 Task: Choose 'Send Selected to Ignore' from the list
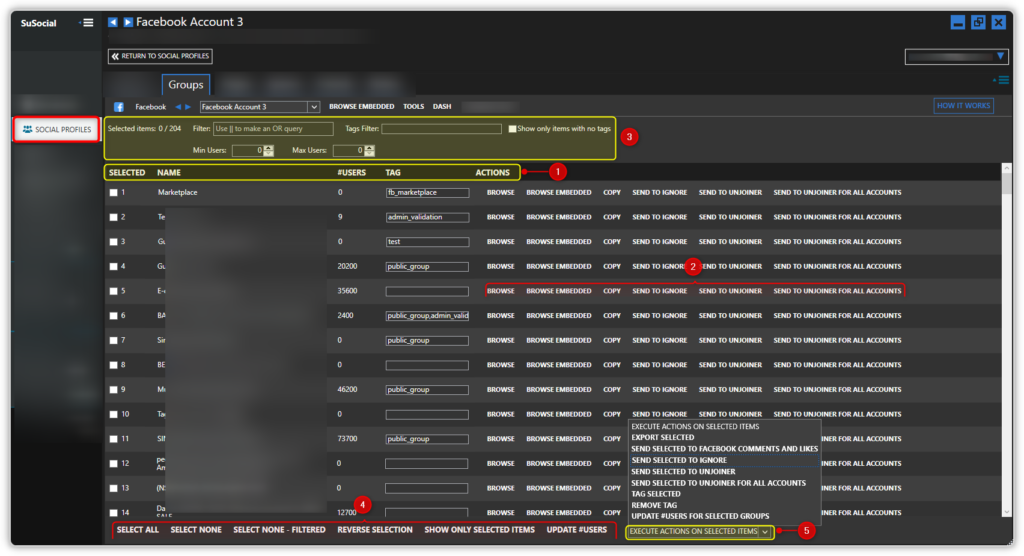pyautogui.click(x=679, y=460)
